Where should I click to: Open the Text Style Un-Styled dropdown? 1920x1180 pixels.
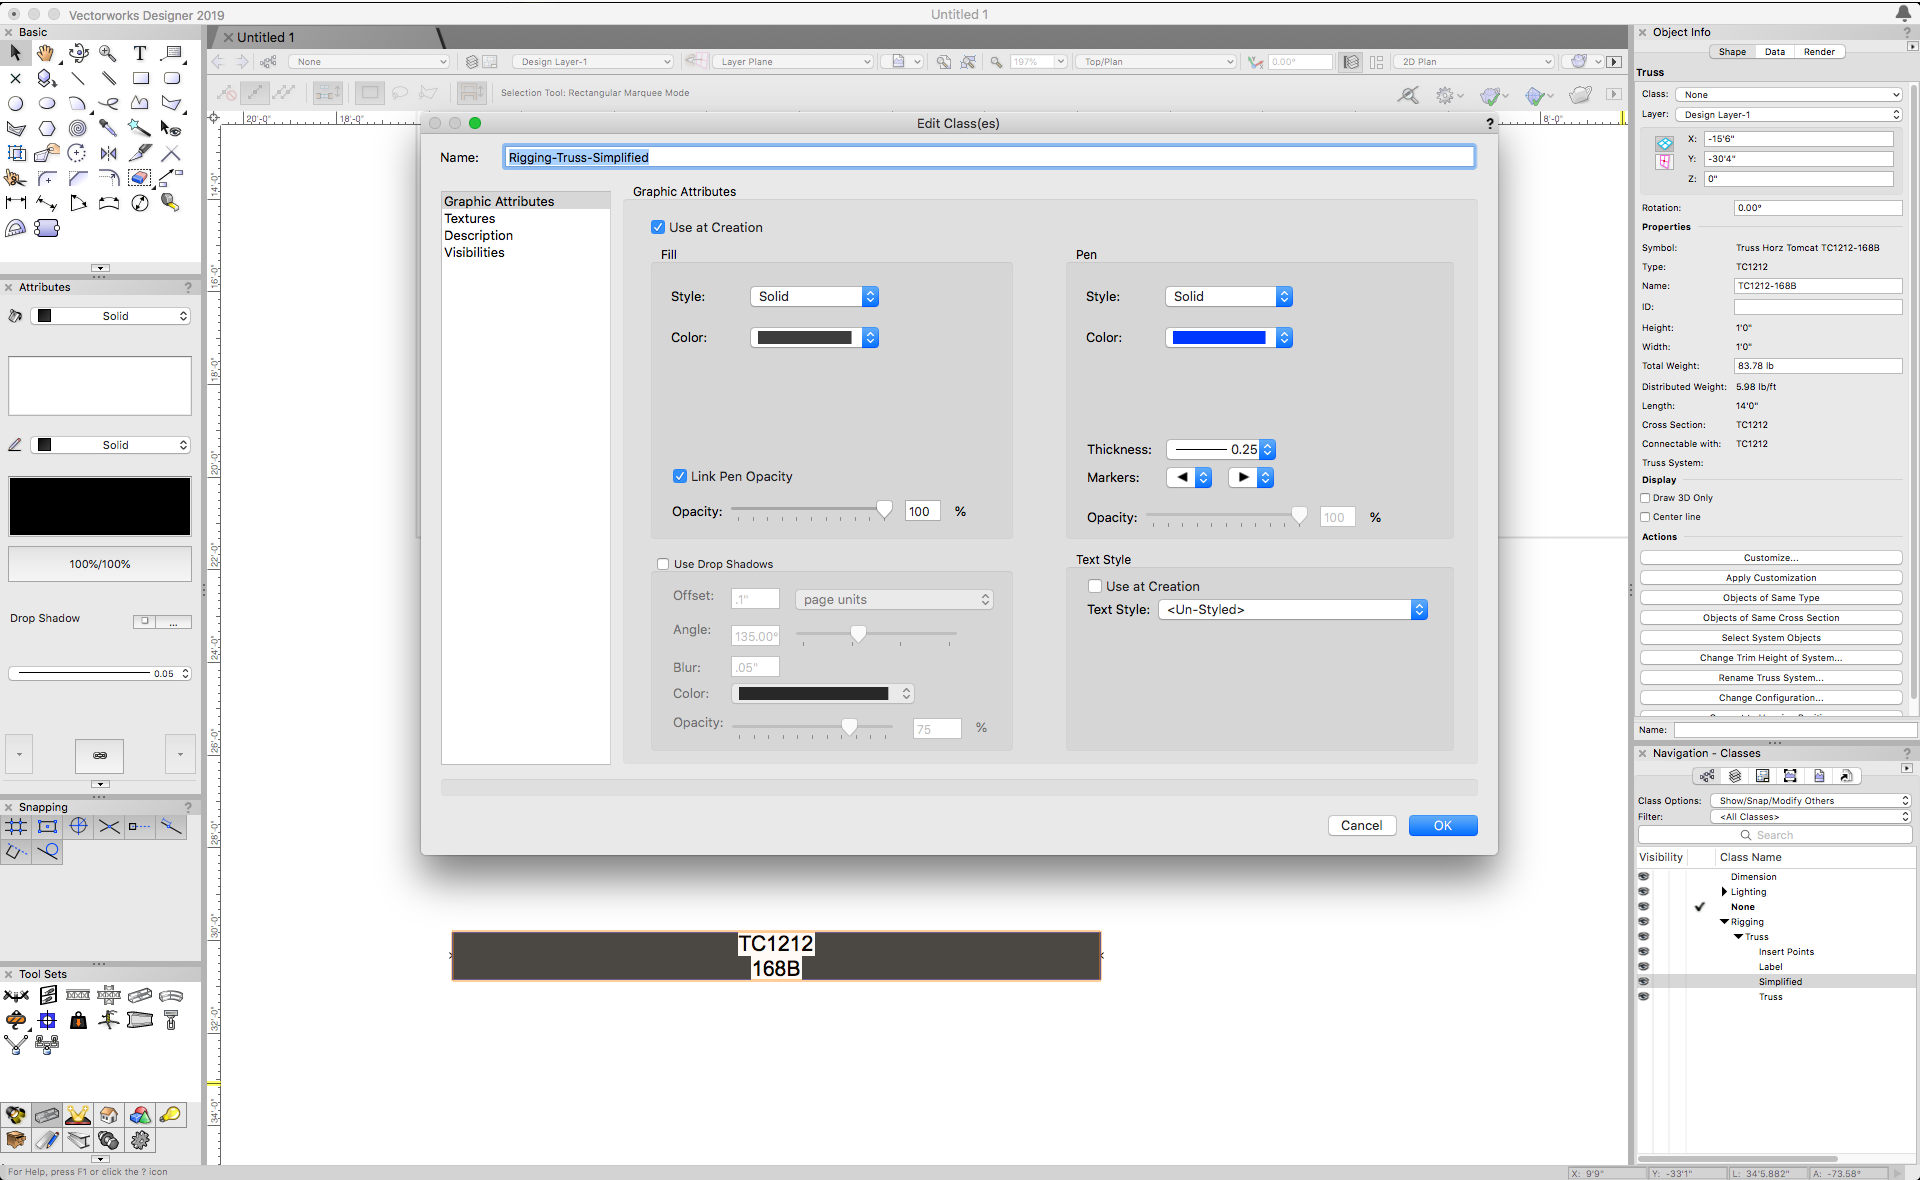click(1292, 609)
